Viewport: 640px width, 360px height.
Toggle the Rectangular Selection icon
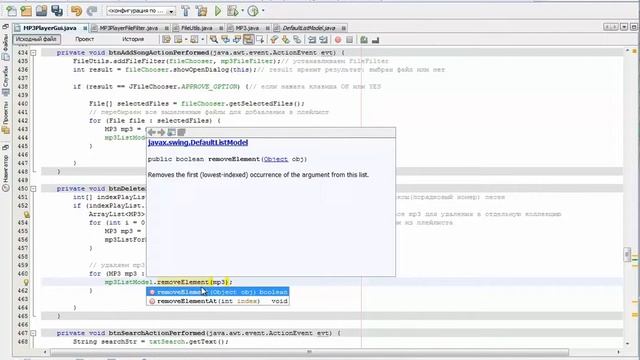[x=260, y=40]
